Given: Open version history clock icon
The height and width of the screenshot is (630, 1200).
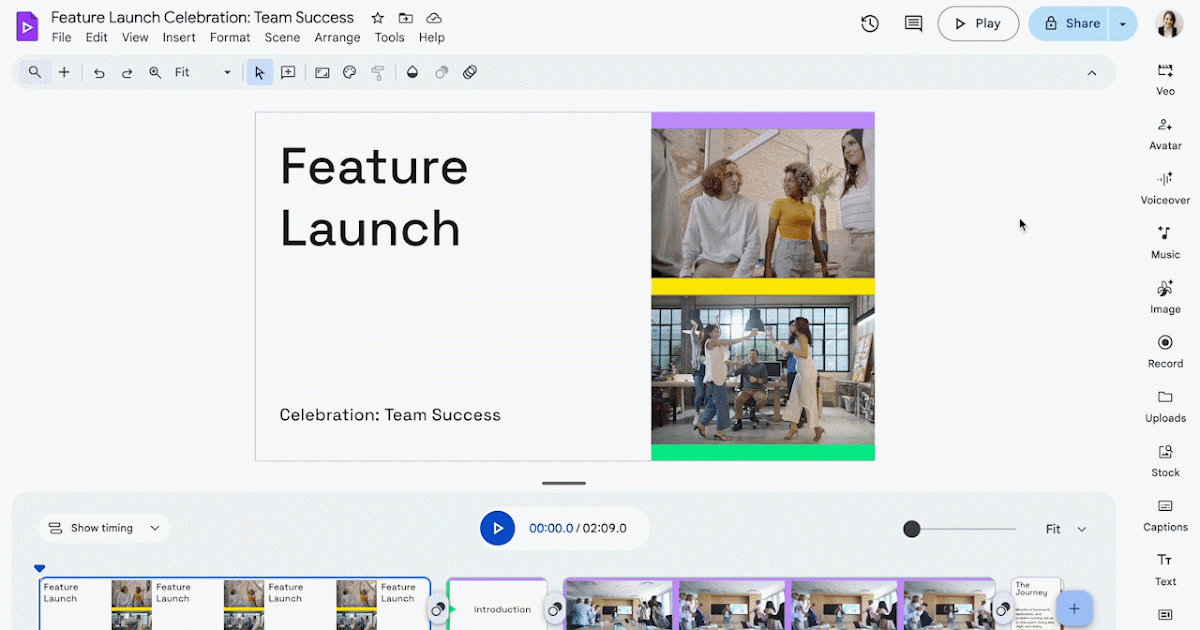Looking at the screenshot, I should (x=870, y=24).
